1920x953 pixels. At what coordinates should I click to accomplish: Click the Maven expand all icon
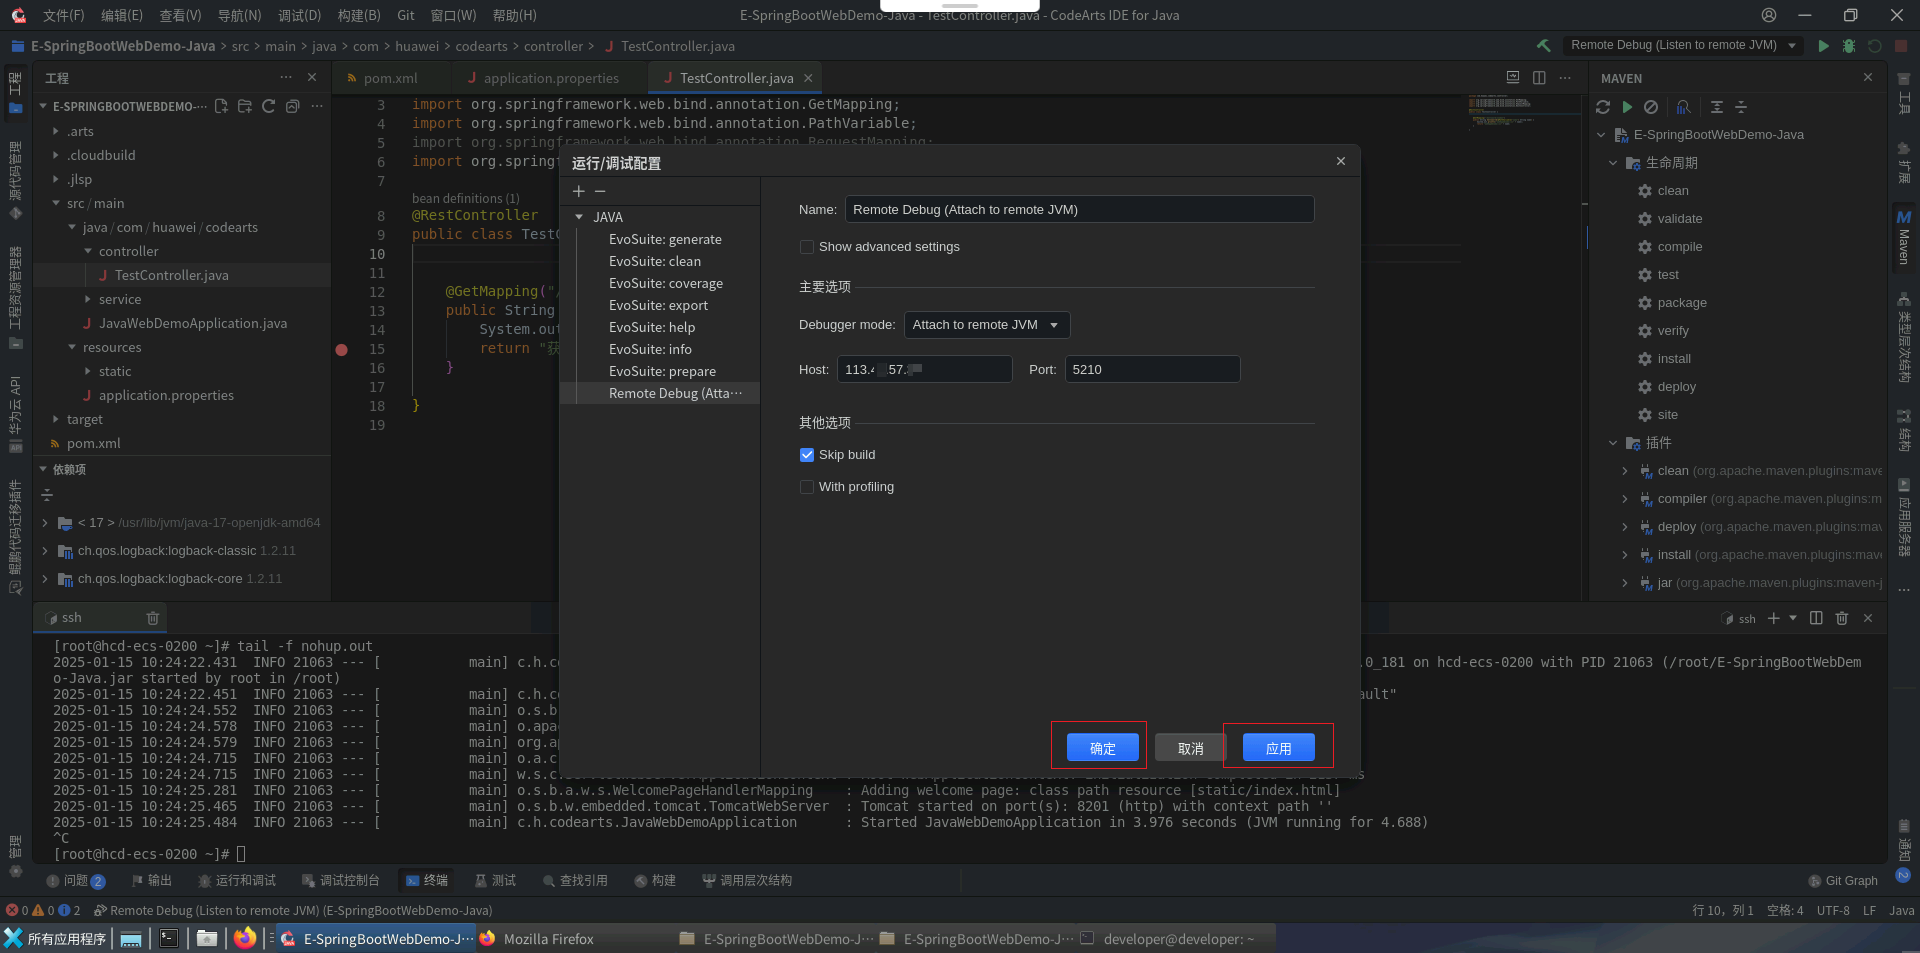tap(1717, 107)
